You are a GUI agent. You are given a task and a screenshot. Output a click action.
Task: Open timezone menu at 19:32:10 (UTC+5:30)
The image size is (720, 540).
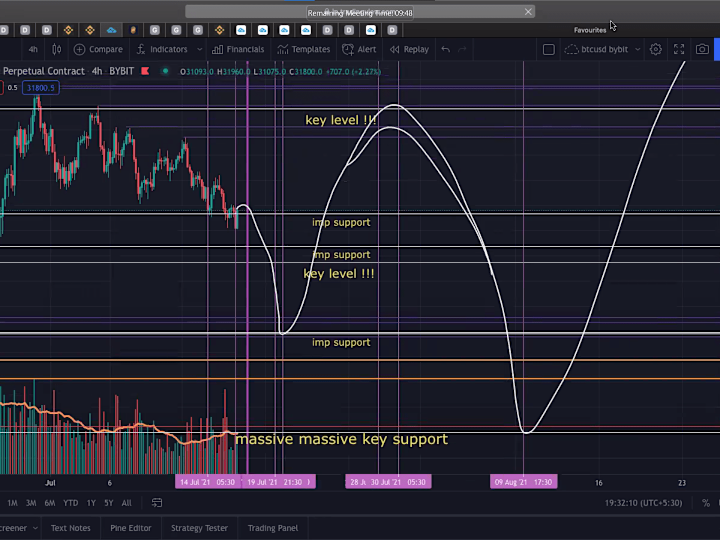(x=643, y=503)
